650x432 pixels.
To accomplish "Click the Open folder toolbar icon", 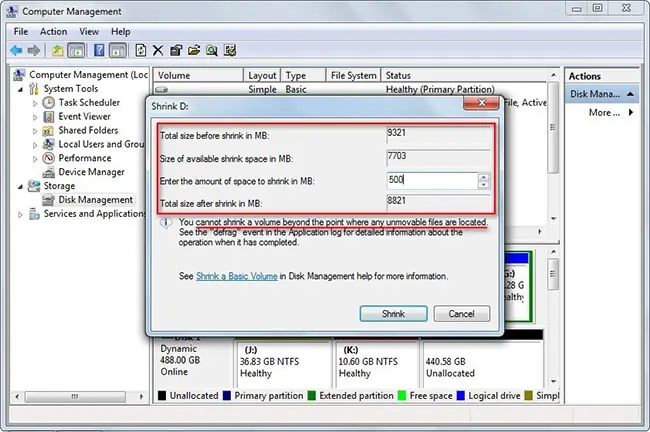I will point(194,51).
